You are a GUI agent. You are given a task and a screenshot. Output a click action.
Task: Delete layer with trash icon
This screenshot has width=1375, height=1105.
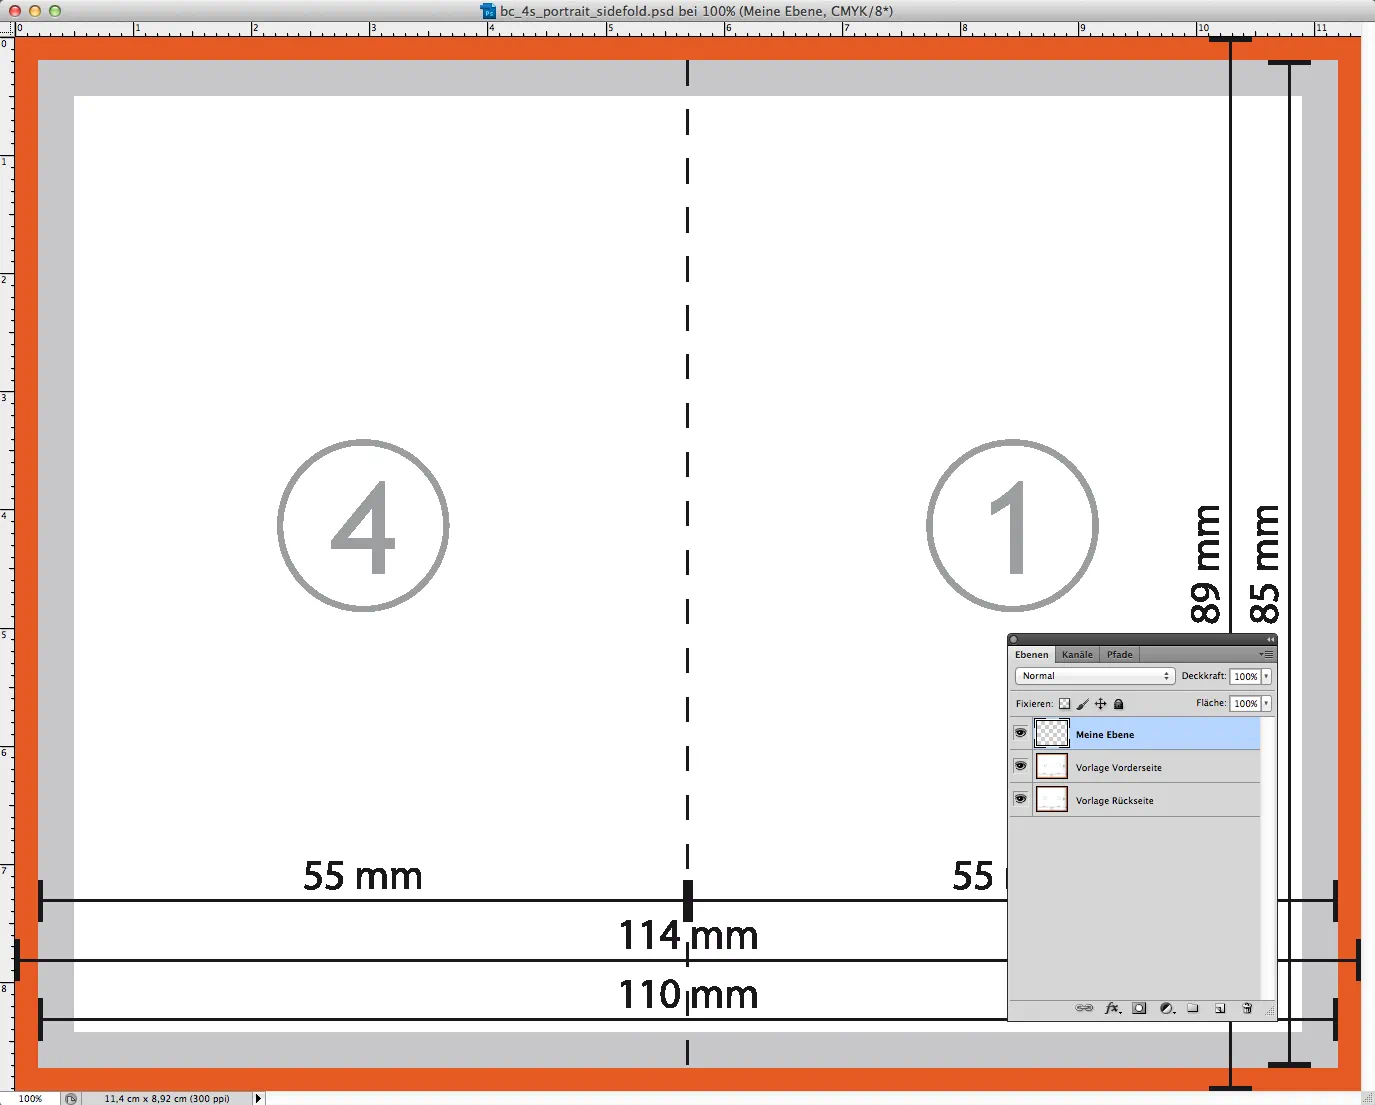coord(1247,1008)
